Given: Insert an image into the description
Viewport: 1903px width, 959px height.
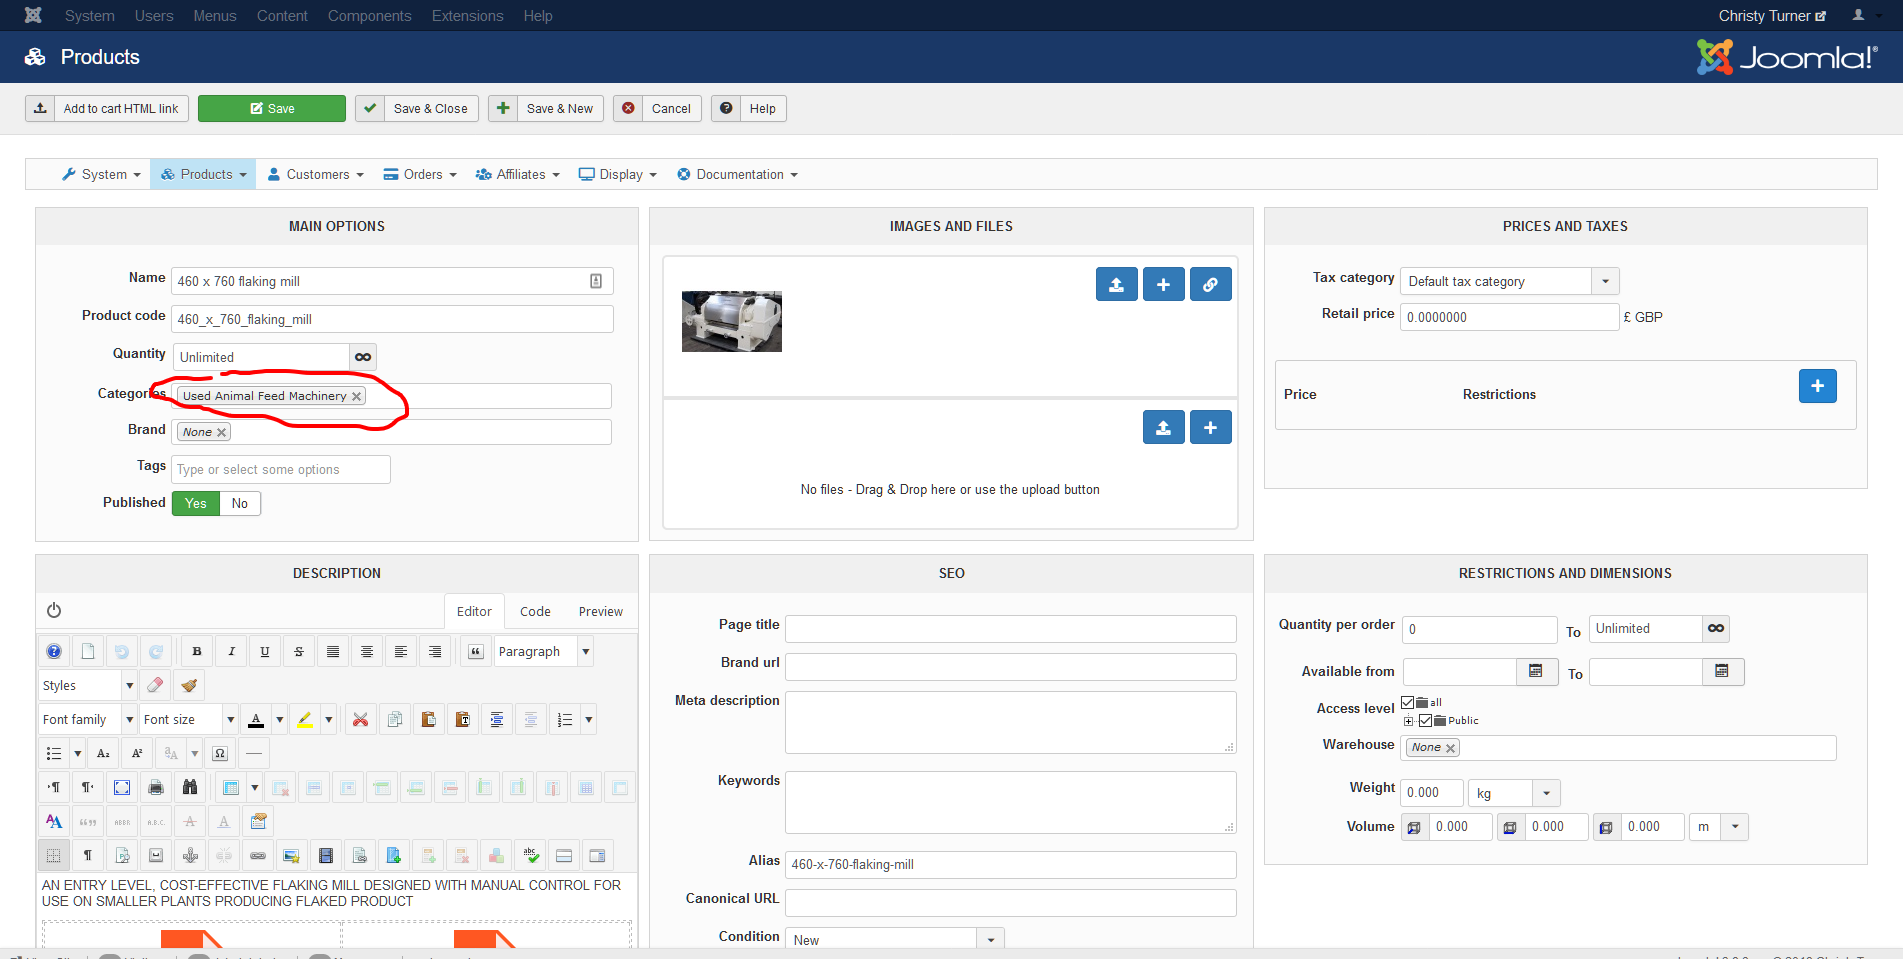Looking at the screenshot, I should (292, 856).
